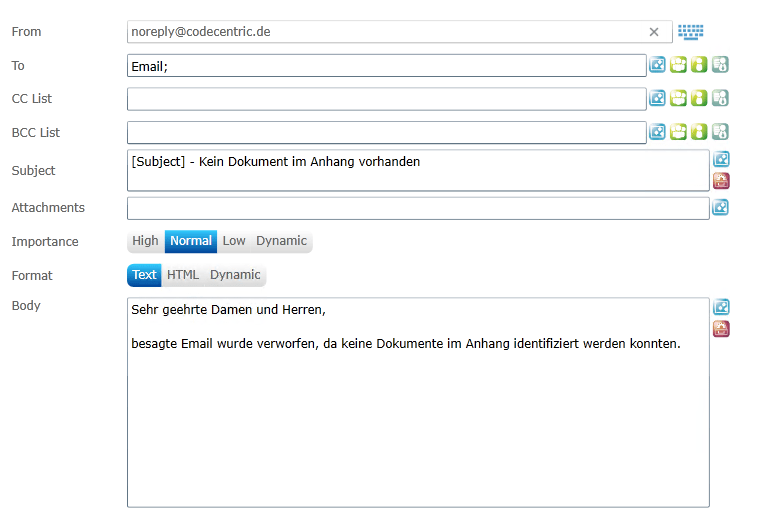Click the red icon beside Body text area
Screen dimensions: 769x530
tap(721, 329)
